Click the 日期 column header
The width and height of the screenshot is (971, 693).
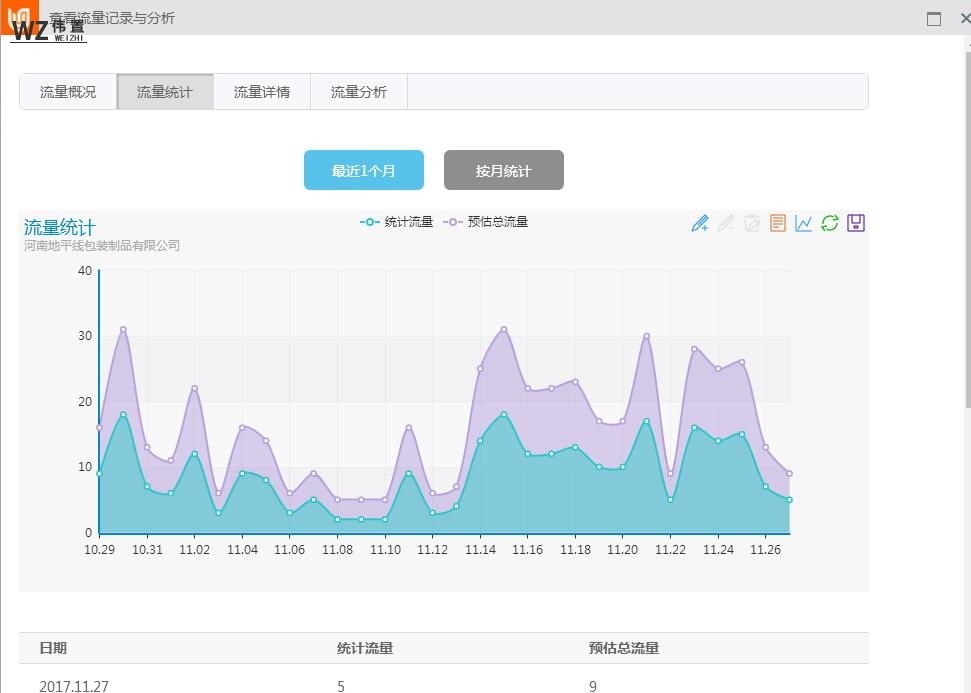point(53,648)
